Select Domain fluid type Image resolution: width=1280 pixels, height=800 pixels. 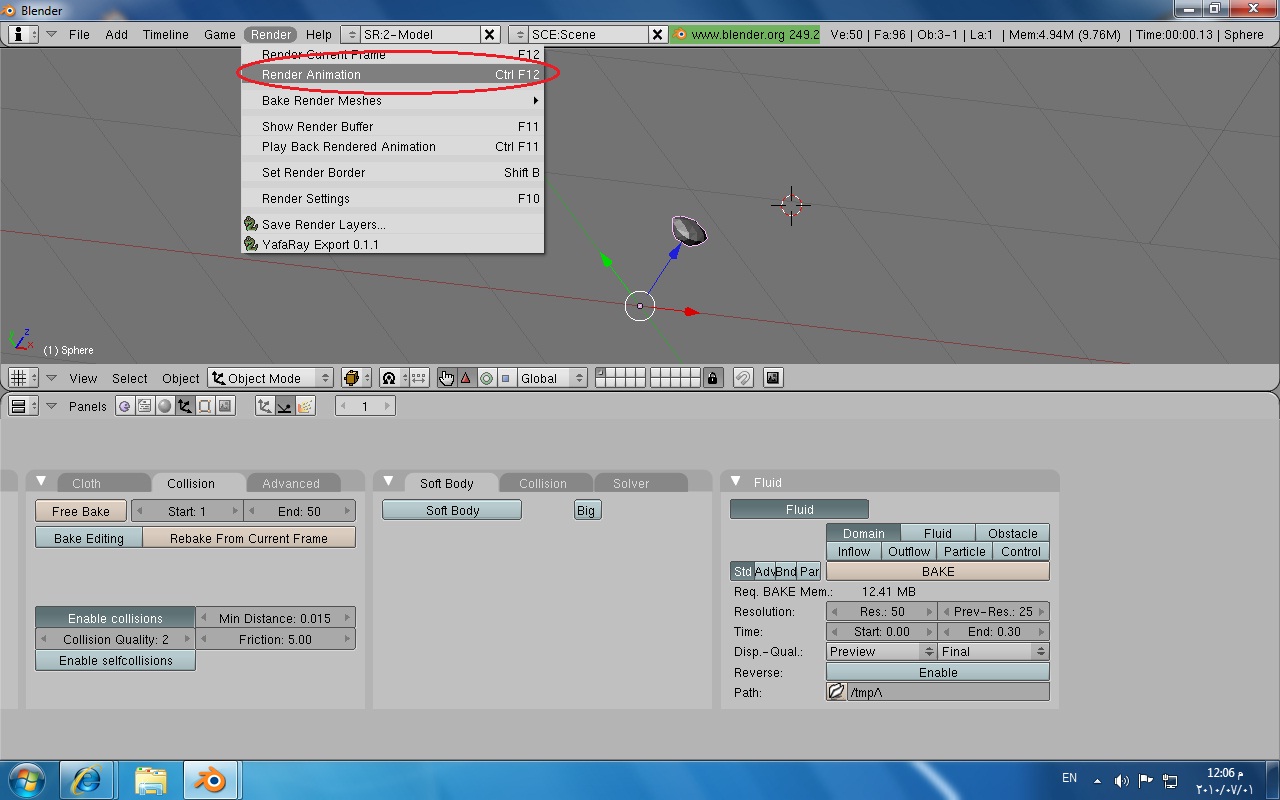tap(863, 533)
